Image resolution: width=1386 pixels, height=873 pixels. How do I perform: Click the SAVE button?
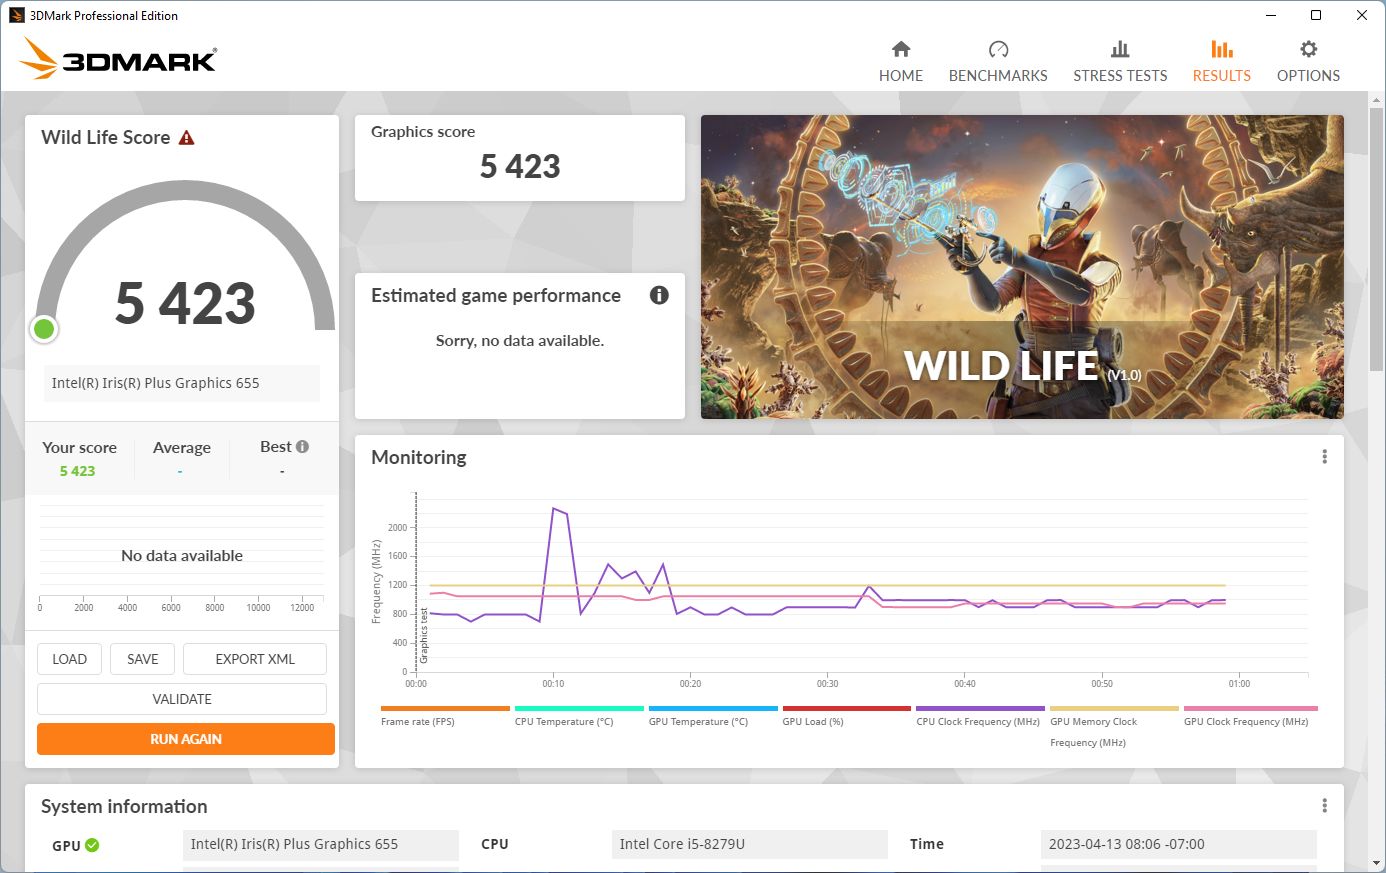[x=142, y=659]
